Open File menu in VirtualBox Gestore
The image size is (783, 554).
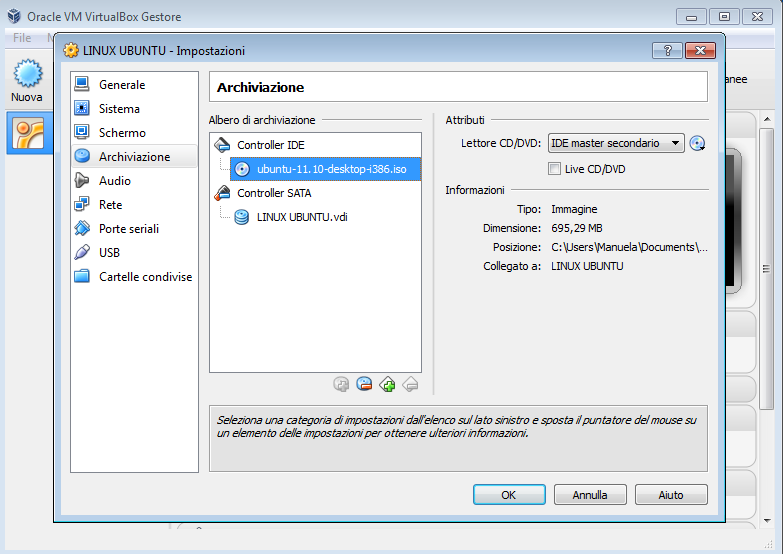click(x=22, y=37)
